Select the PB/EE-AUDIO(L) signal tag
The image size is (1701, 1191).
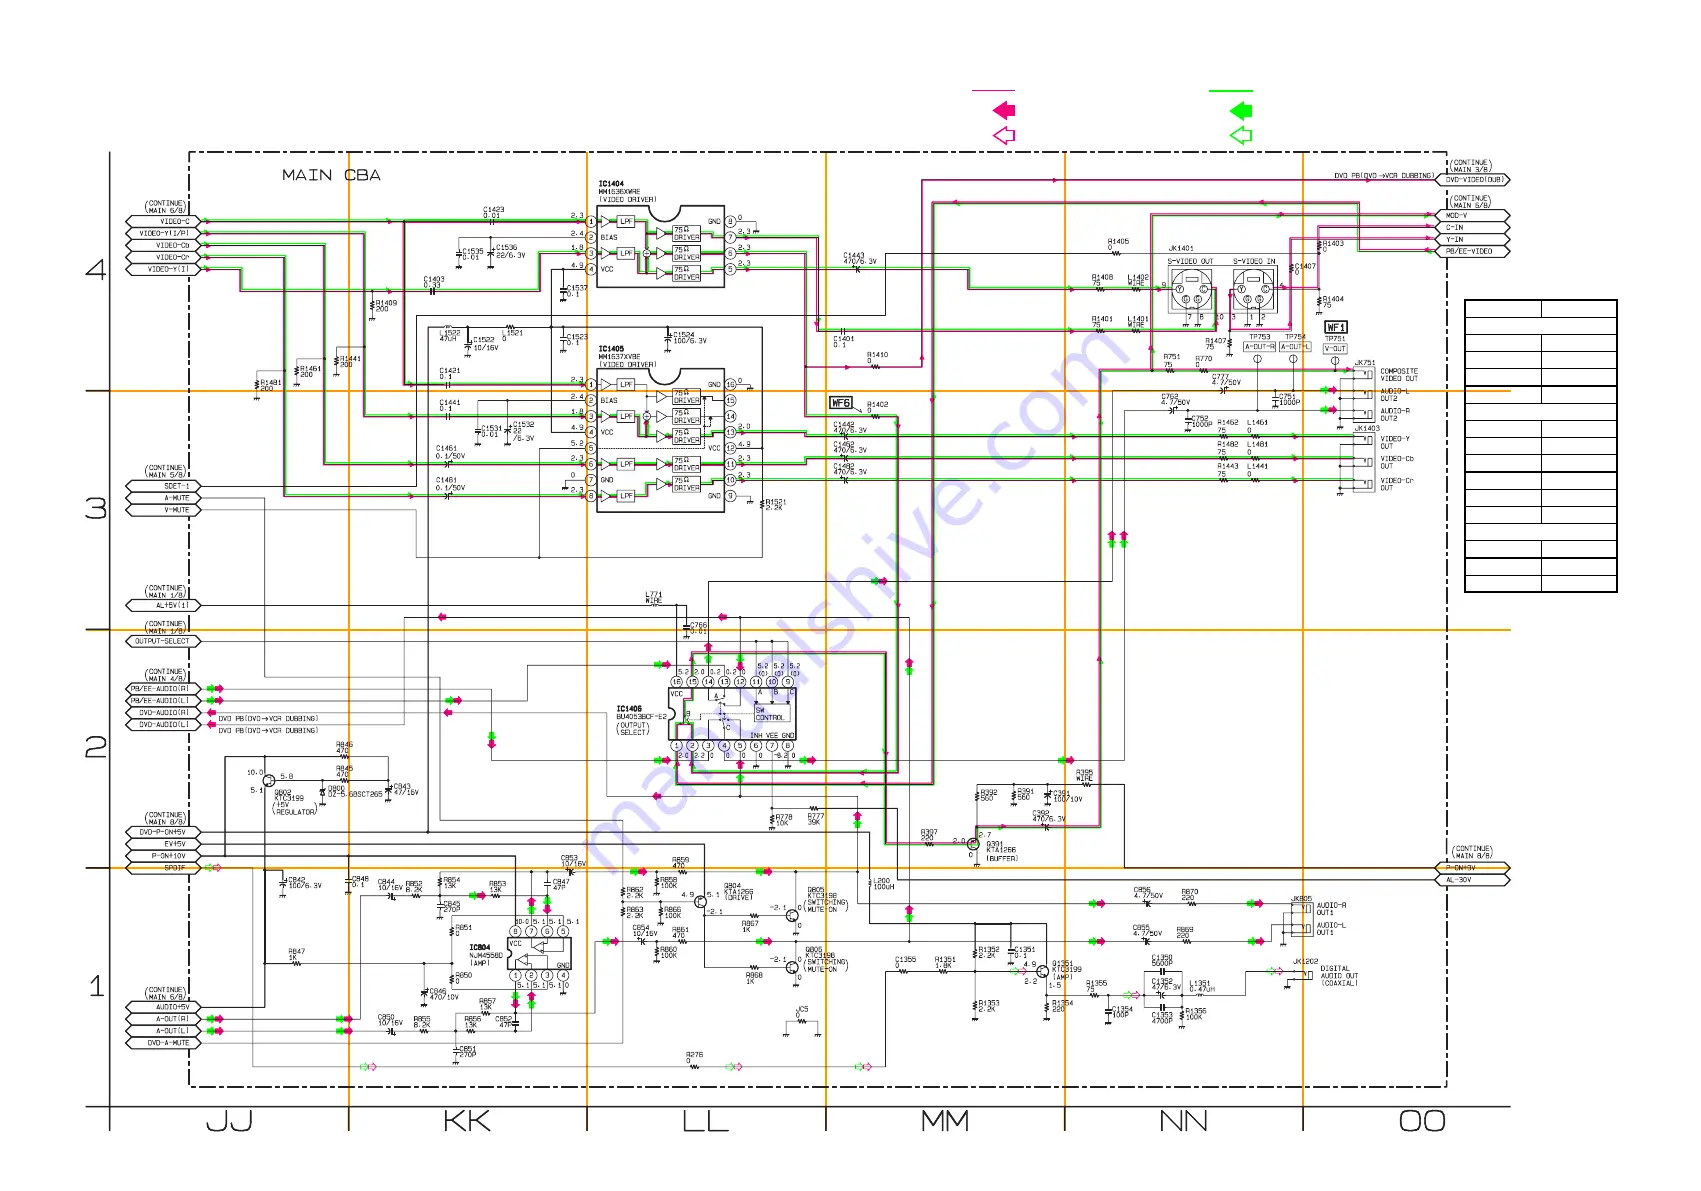[164, 701]
